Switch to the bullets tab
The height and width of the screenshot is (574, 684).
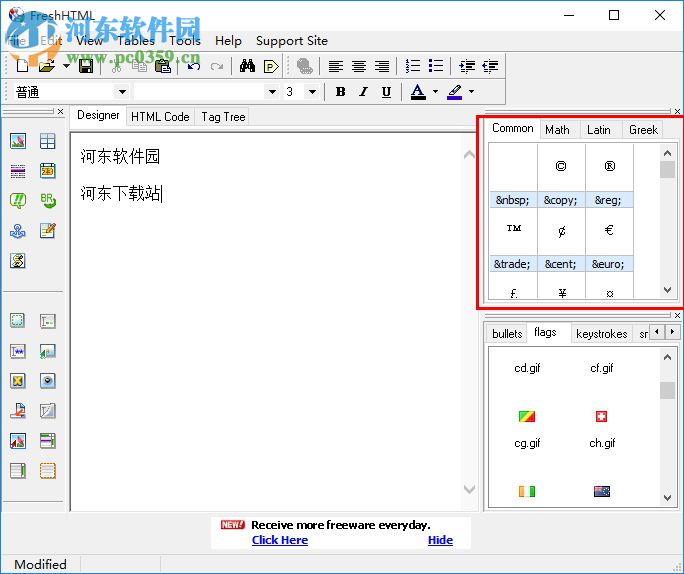tap(507, 334)
